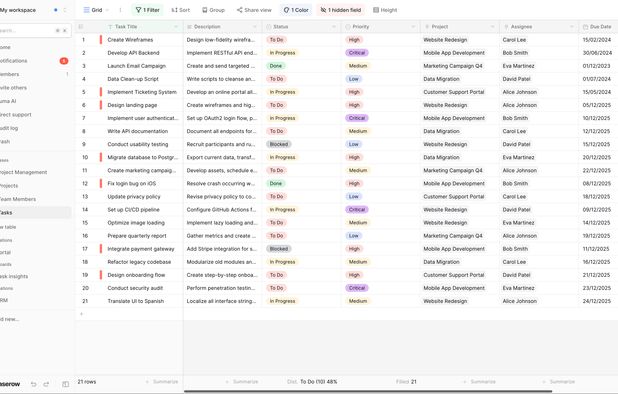Click the Status field type icon
The height and width of the screenshot is (394, 618).
click(269, 27)
